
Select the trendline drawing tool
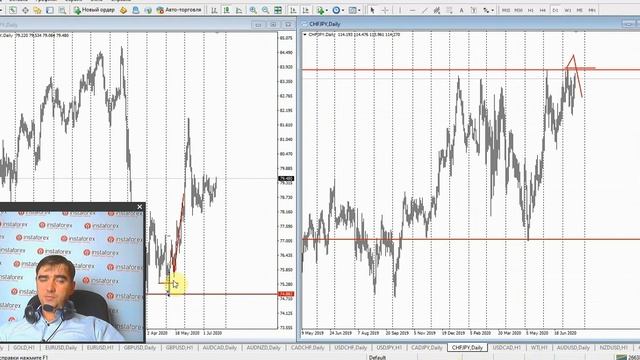pyautogui.click(x=424, y=10)
